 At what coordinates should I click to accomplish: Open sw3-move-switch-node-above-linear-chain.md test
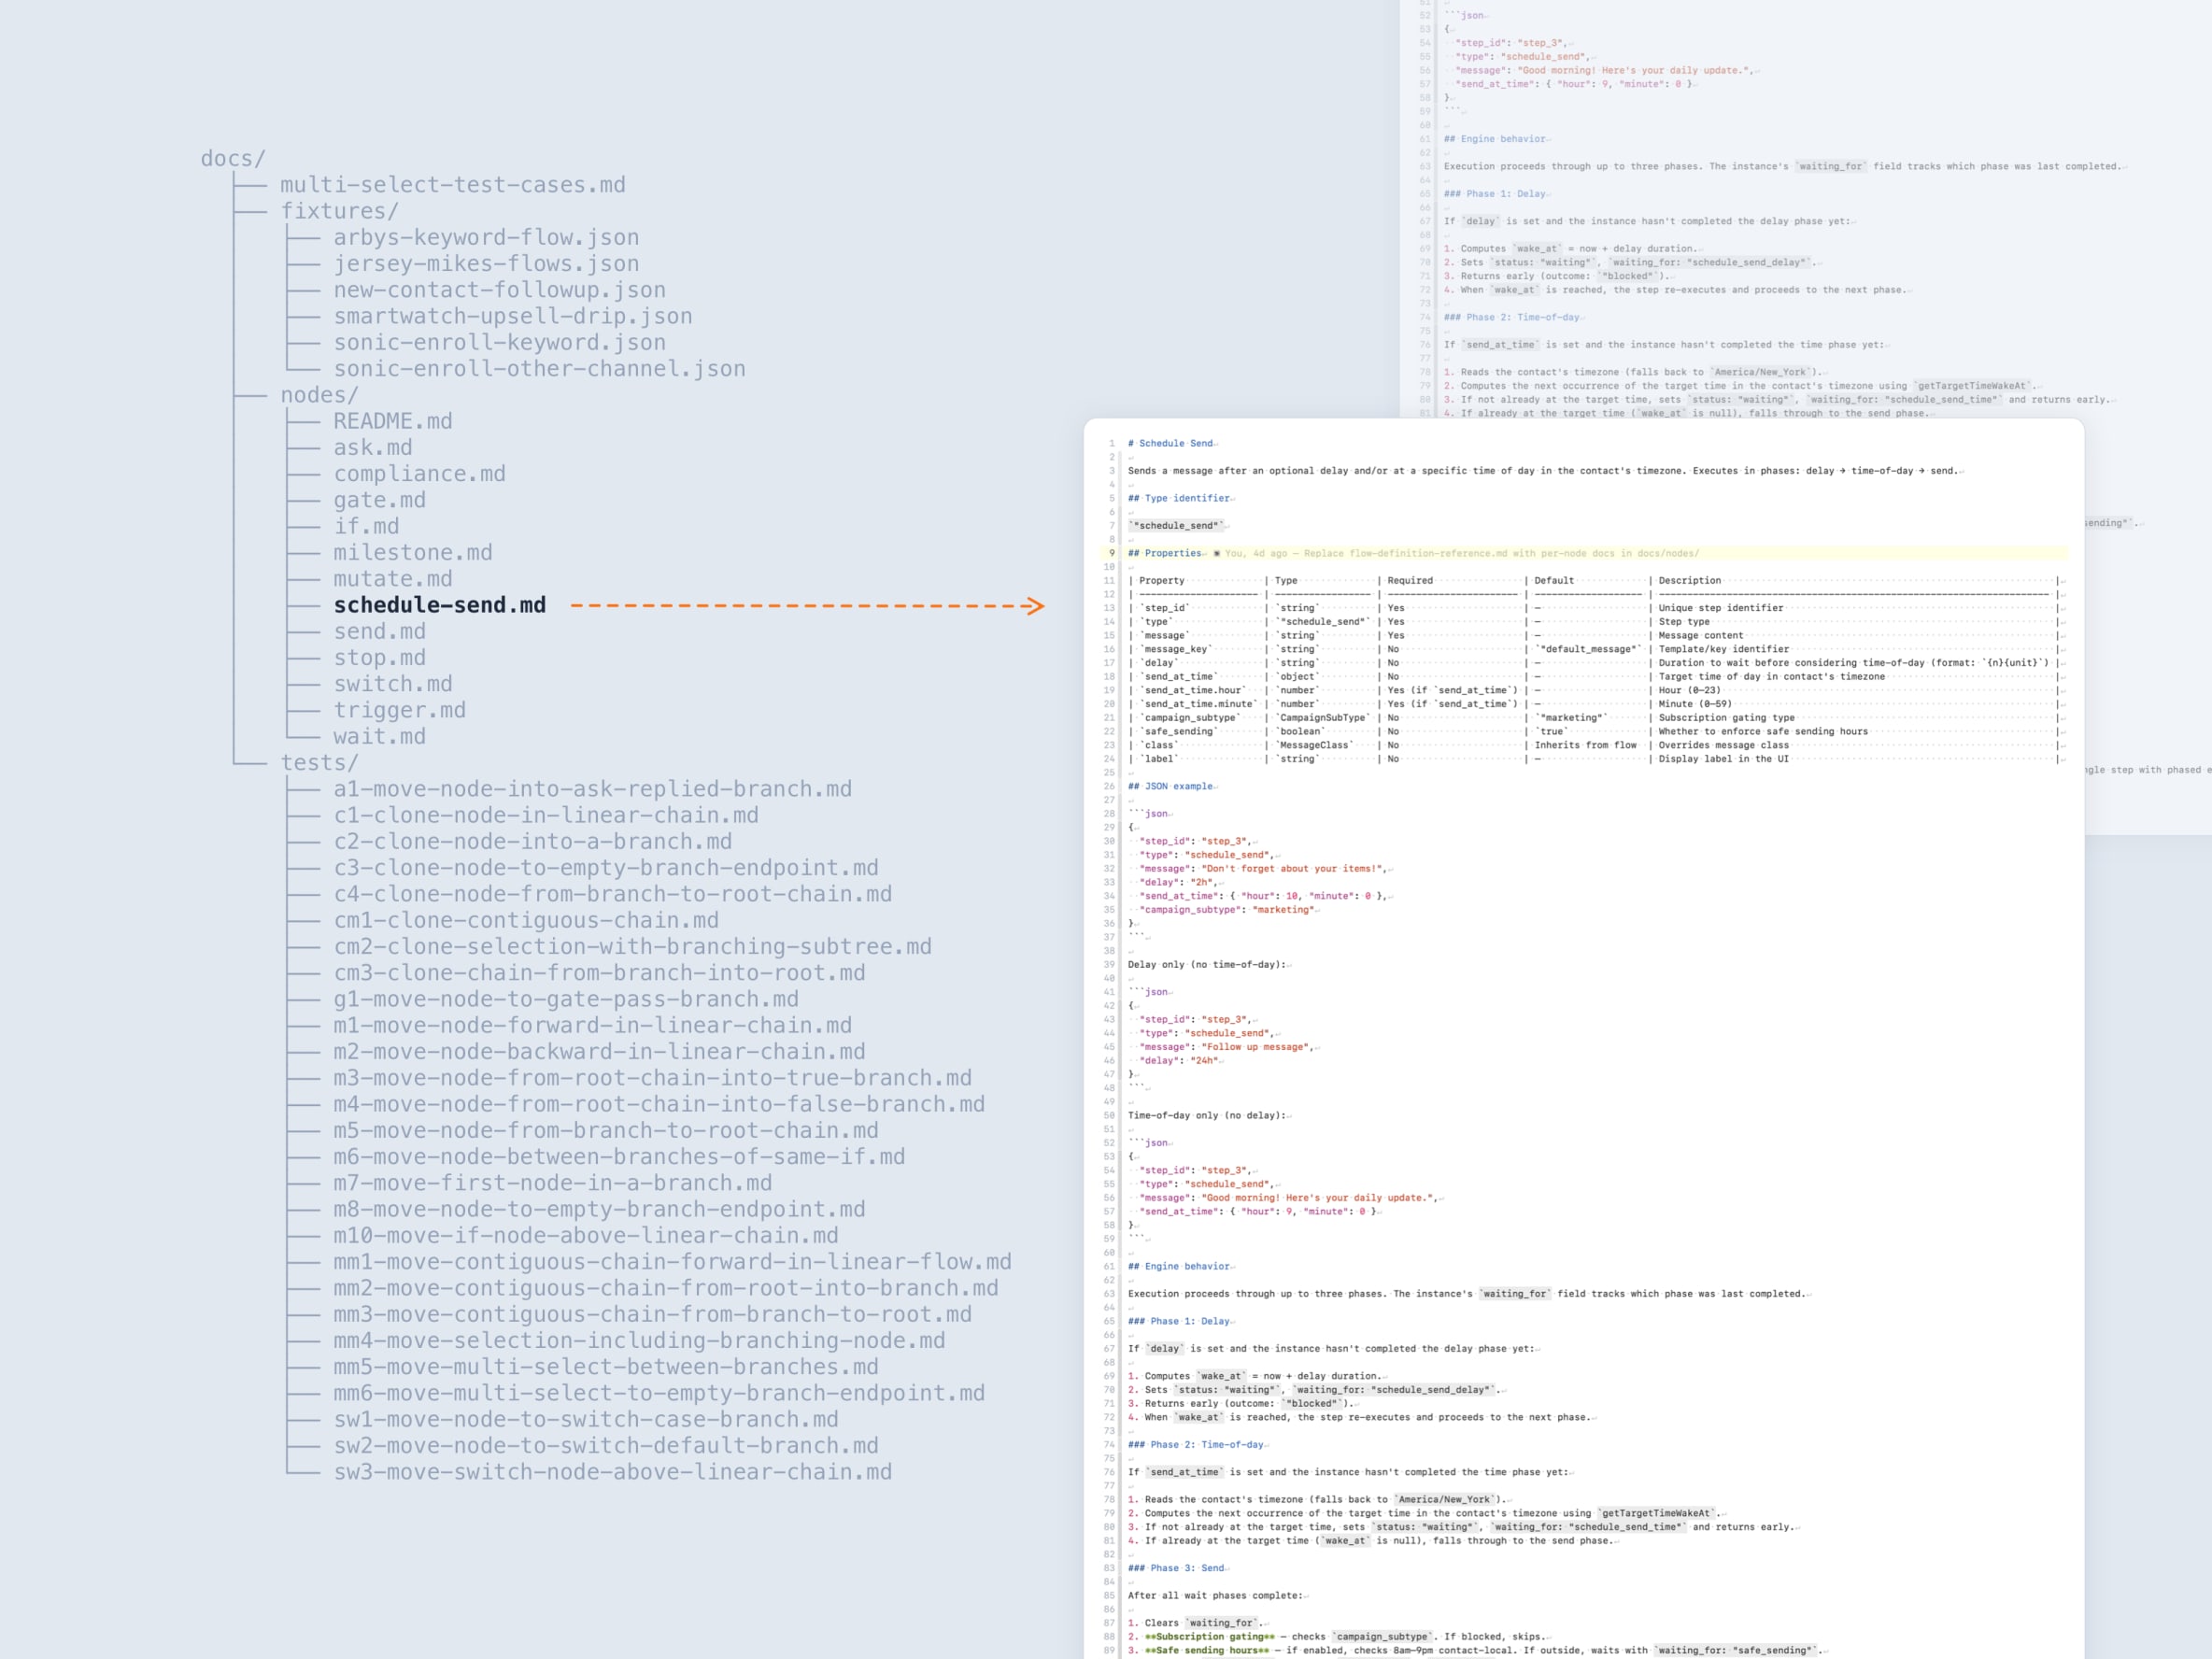click(612, 1472)
